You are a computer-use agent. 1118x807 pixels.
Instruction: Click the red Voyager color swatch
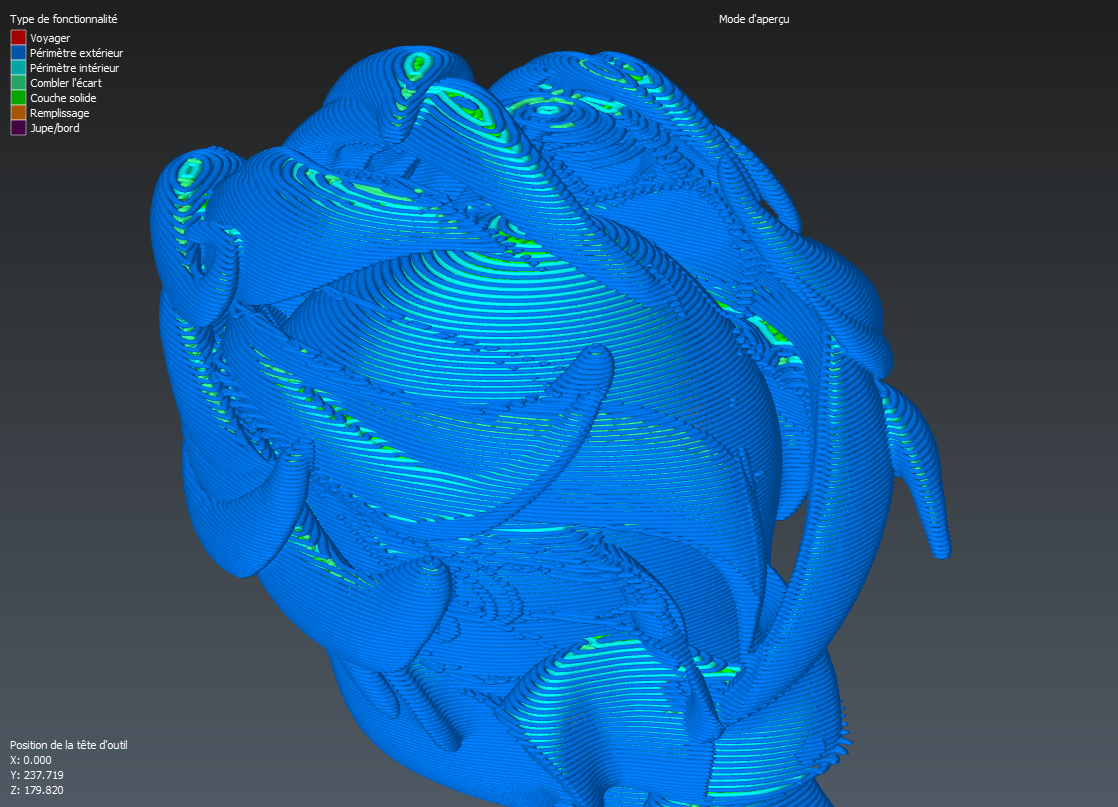[x=18, y=38]
